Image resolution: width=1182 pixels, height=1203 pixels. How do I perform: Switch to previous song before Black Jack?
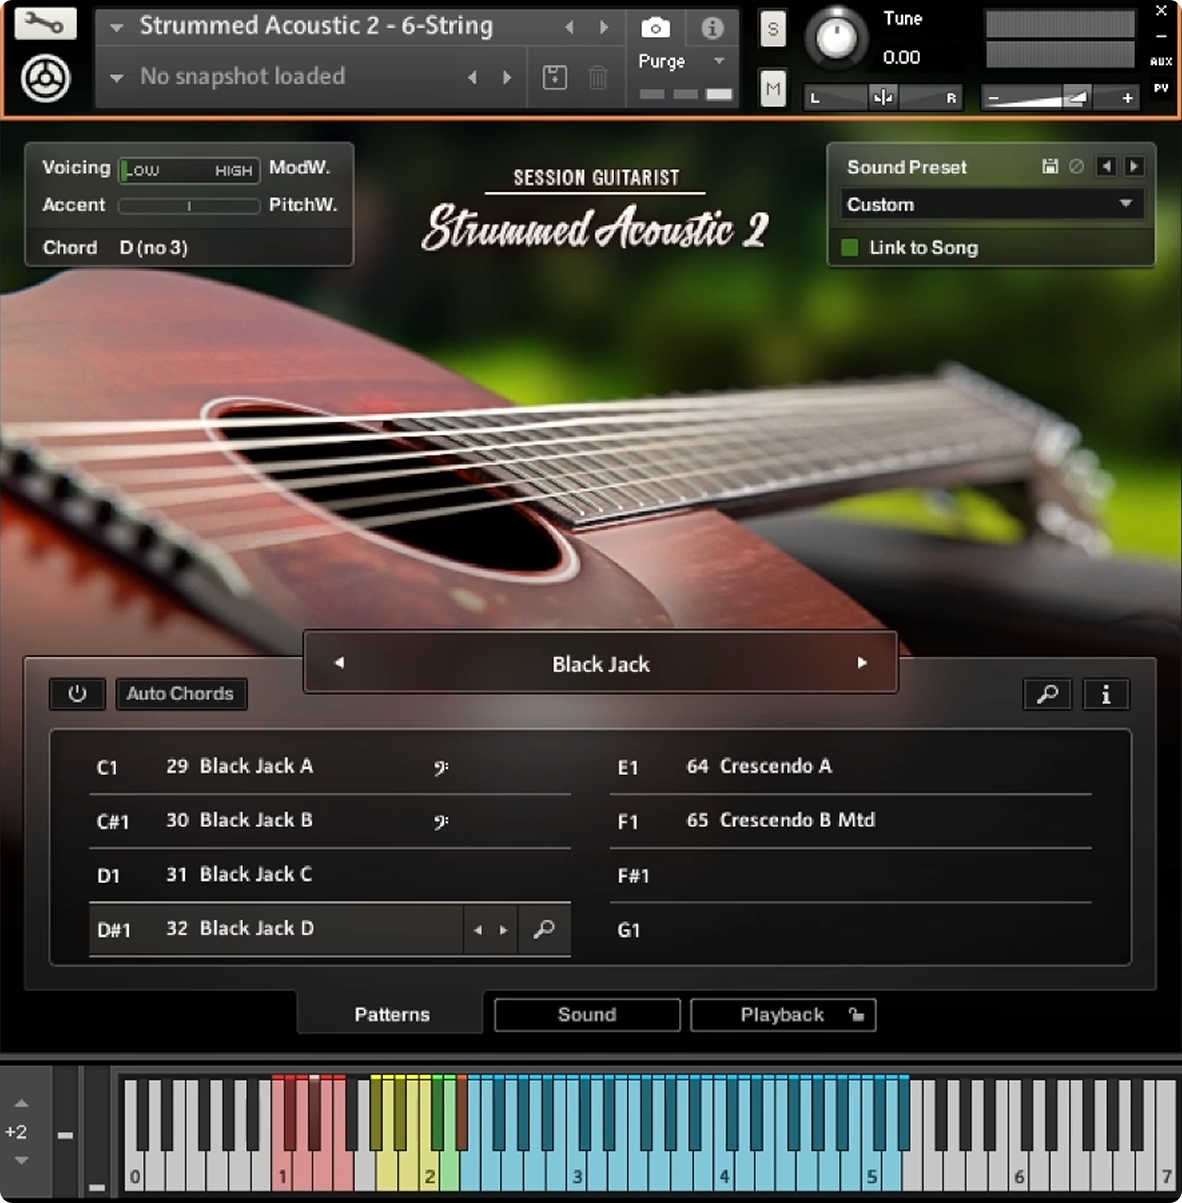tap(339, 662)
